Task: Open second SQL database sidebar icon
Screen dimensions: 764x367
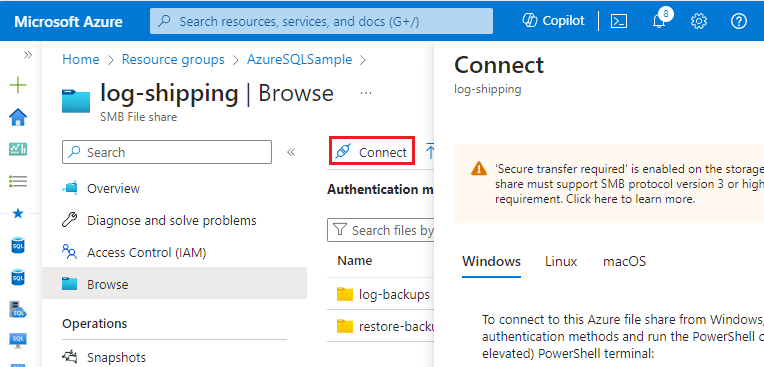Action: (18, 278)
